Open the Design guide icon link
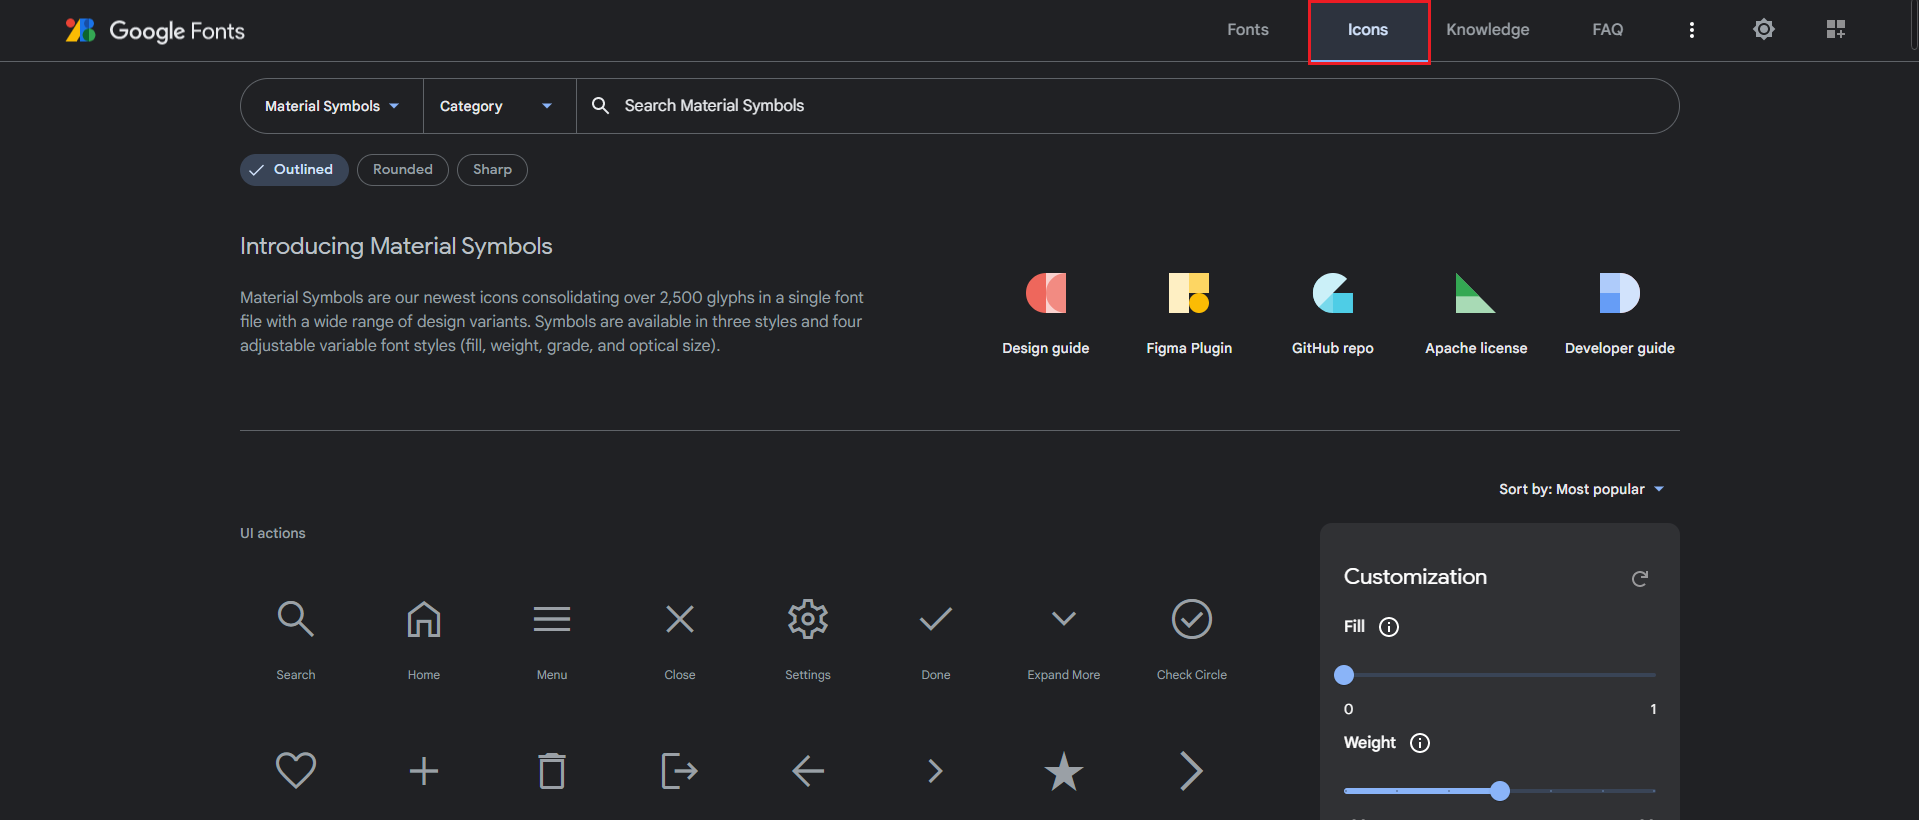 (1046, 293)
